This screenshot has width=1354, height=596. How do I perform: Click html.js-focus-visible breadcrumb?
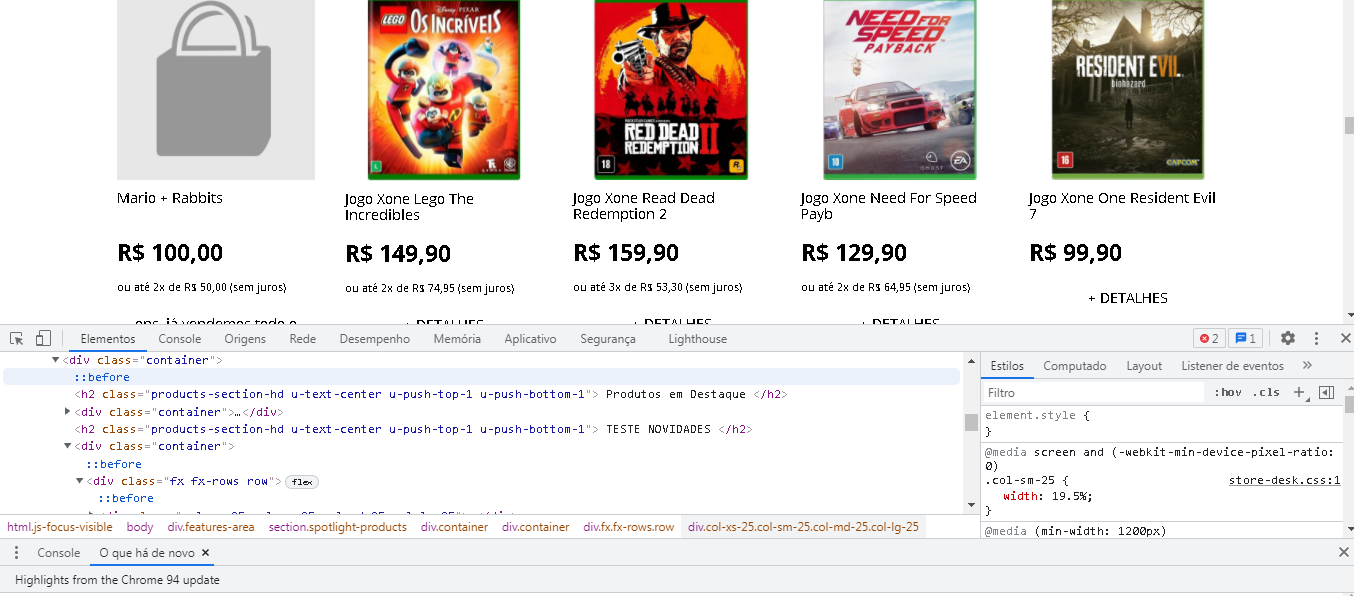tap(60, 527)
